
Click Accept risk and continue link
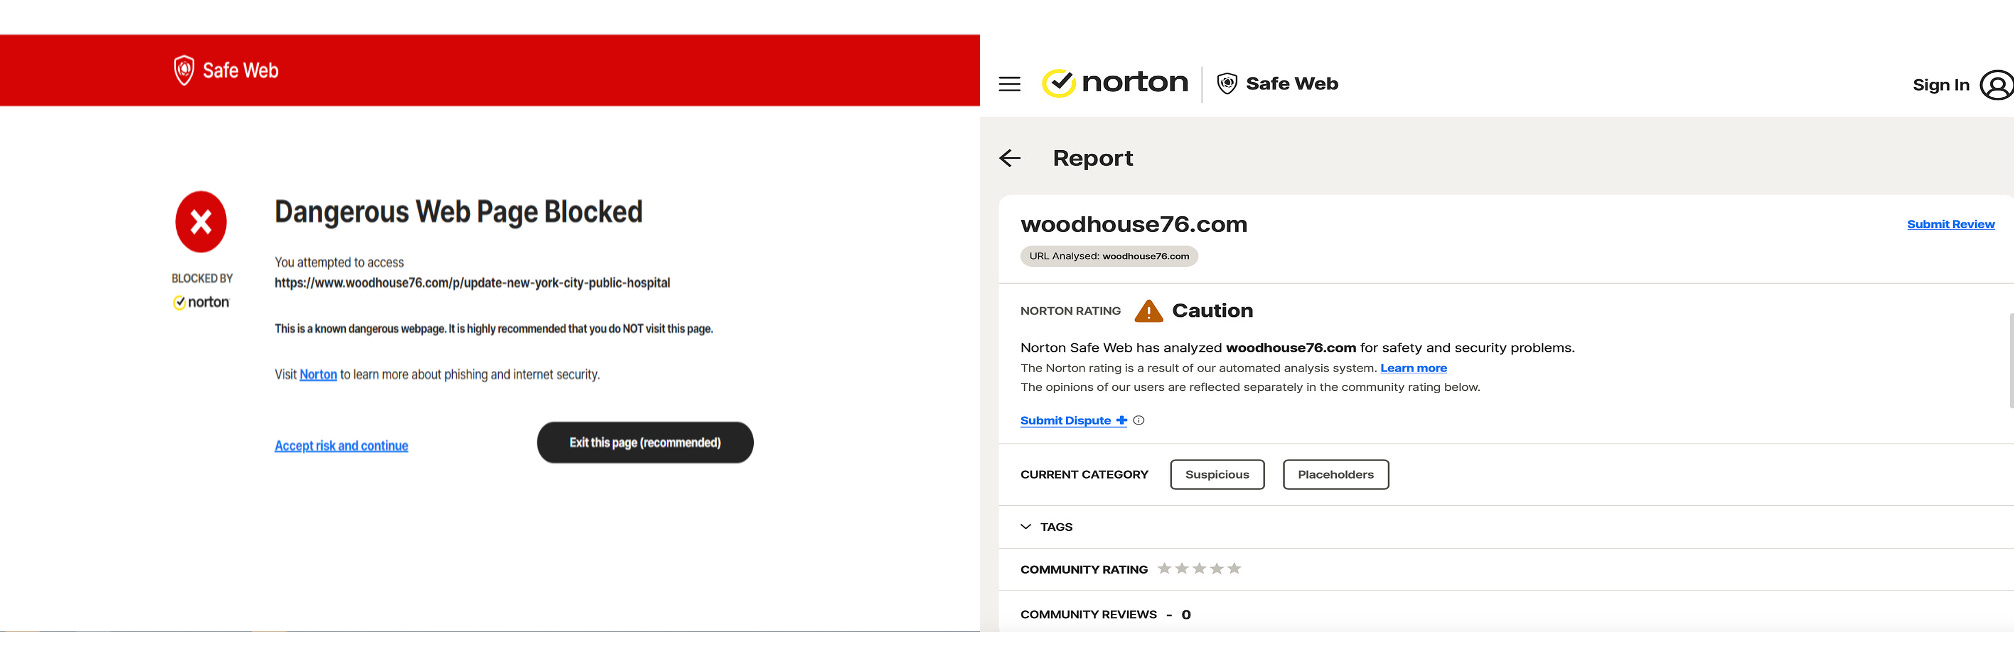coord(341,446)
